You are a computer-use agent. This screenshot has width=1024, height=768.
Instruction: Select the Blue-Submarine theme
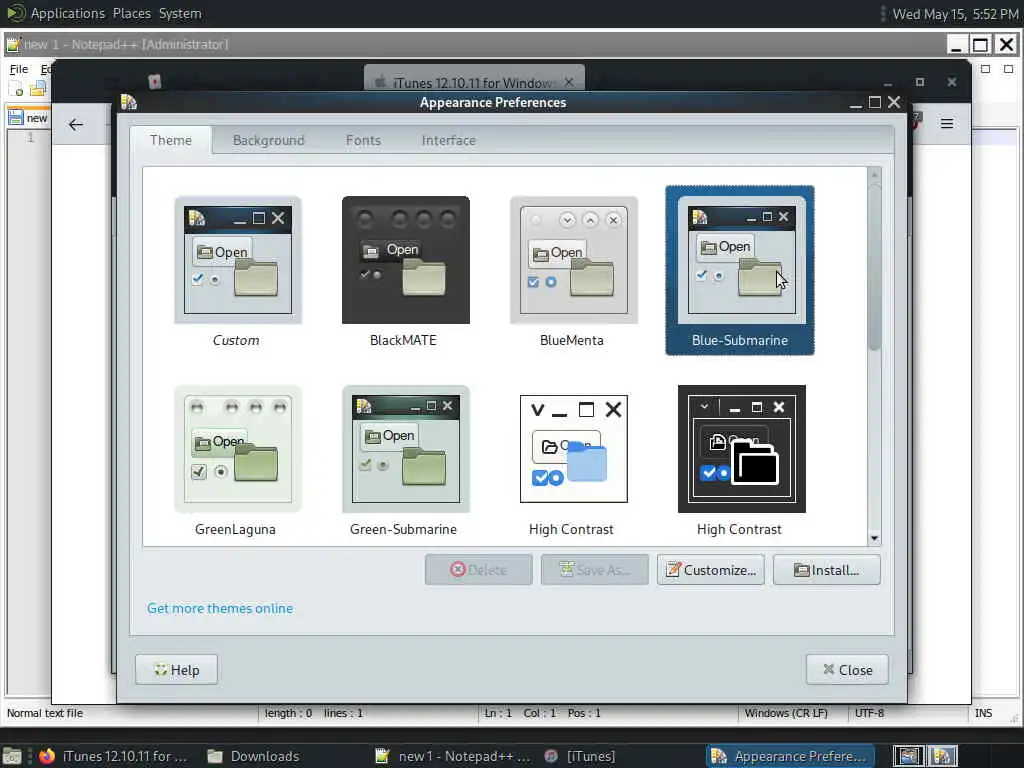739,270
